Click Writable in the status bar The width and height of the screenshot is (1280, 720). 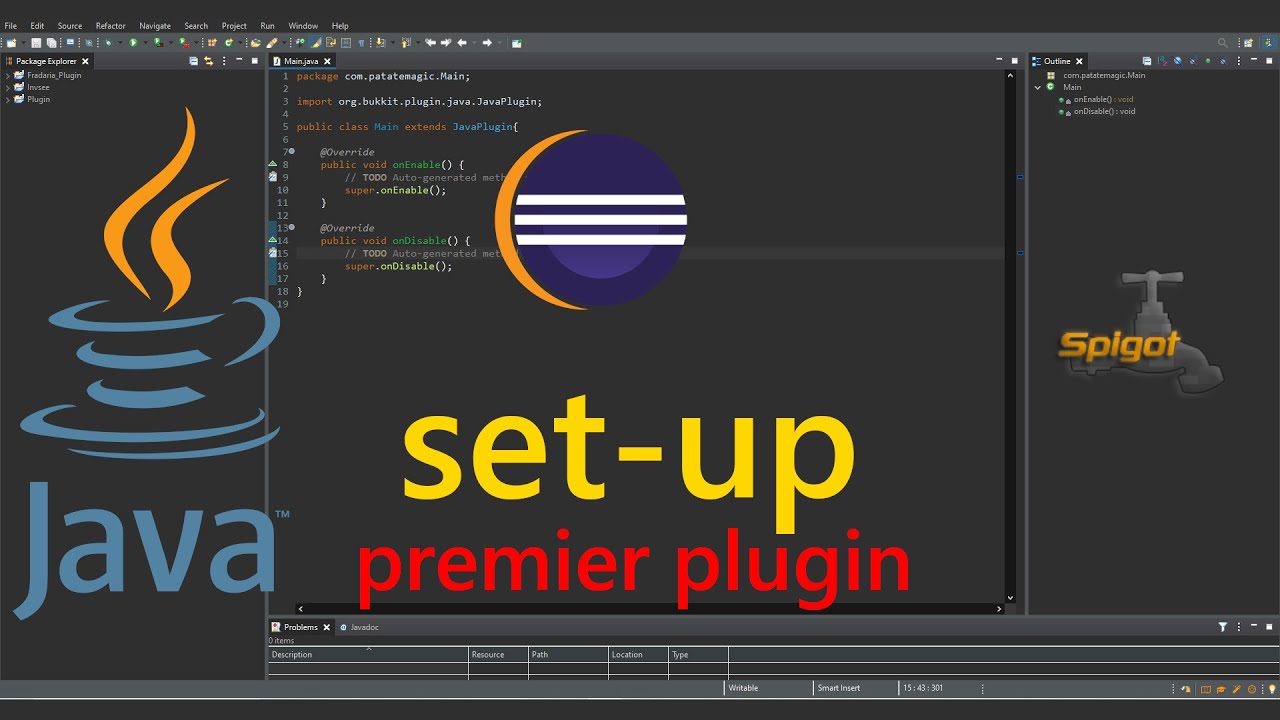tap(743, 688)
